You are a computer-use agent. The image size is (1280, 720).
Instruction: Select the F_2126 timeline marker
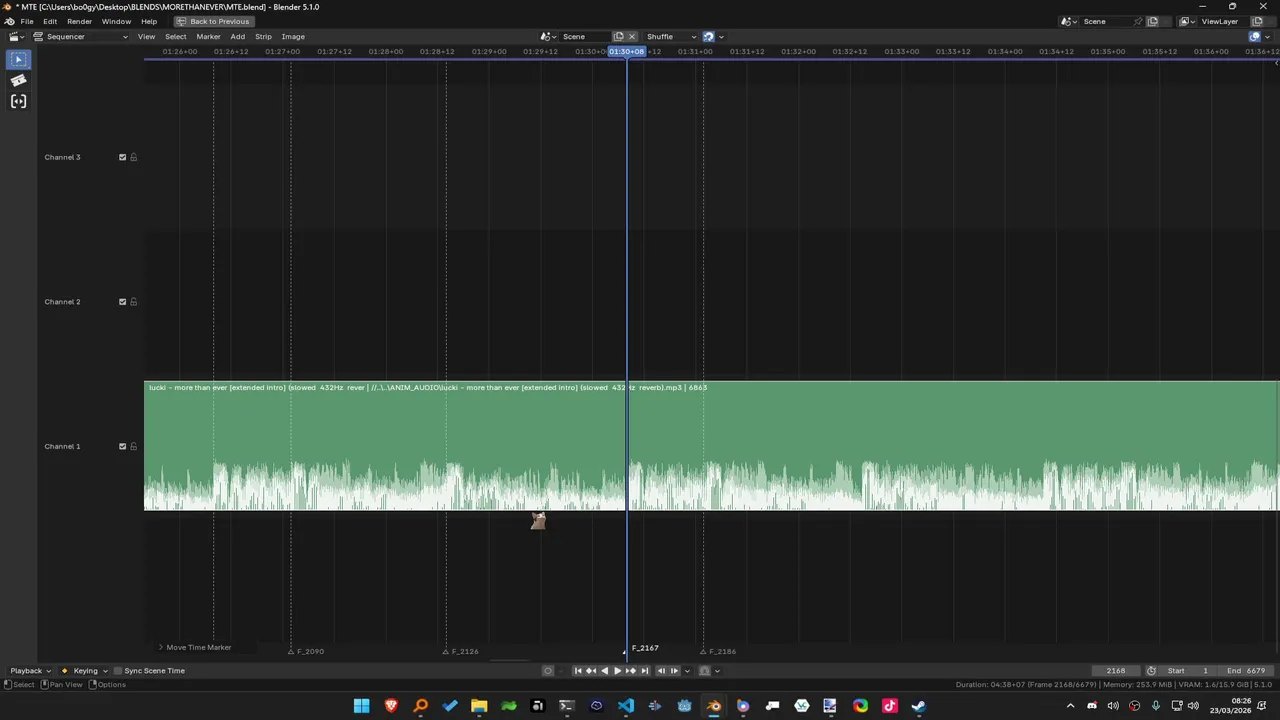[461, 651]
